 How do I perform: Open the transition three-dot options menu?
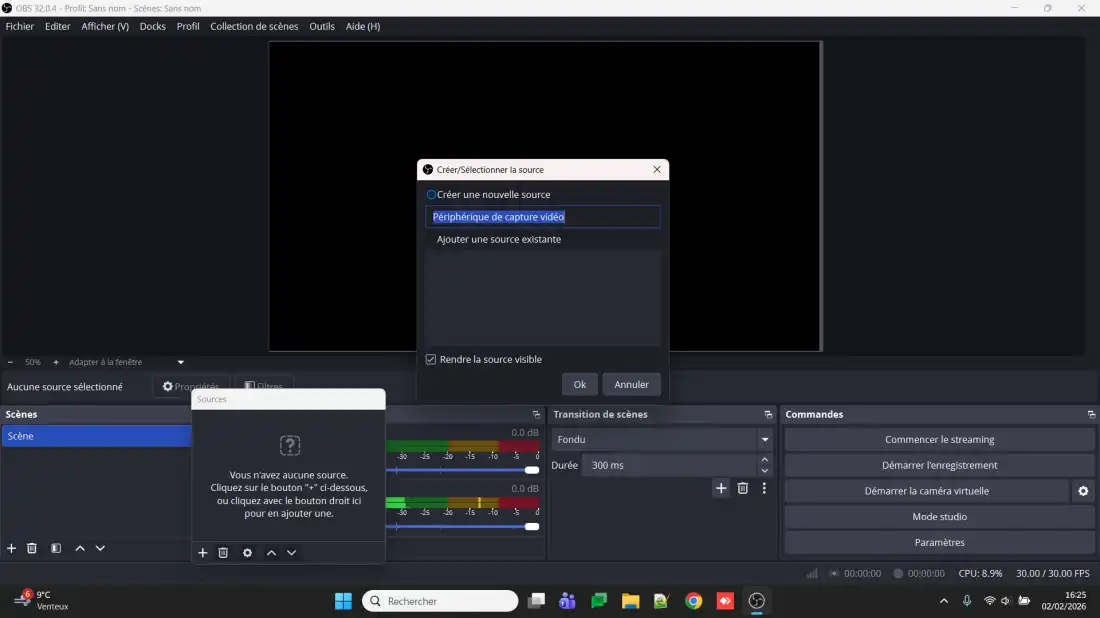pos(764,488)
